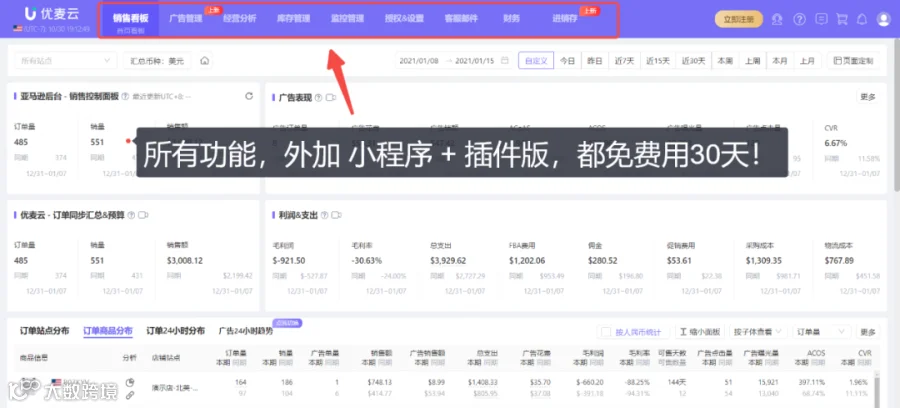Select the 自定义 date range button

pyautogui.click(x=536, y=60)
